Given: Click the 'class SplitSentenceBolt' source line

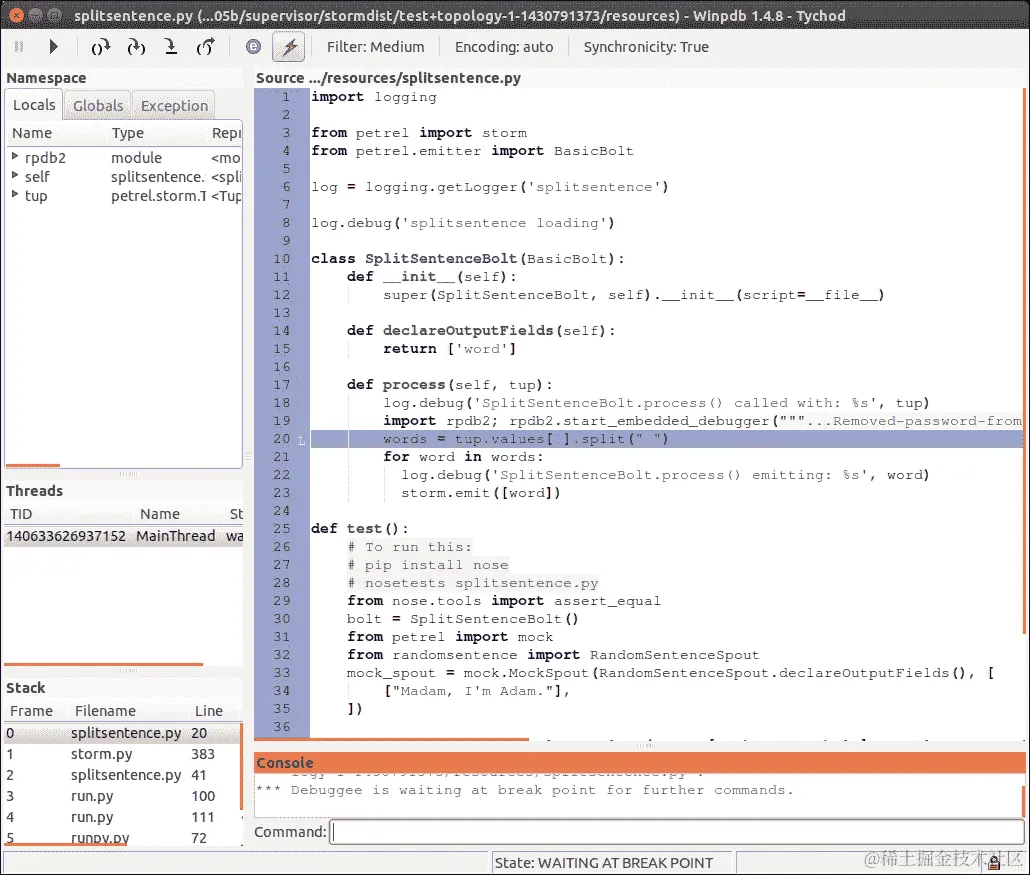Looking at the screenshot, I should (x=468, y=259).
